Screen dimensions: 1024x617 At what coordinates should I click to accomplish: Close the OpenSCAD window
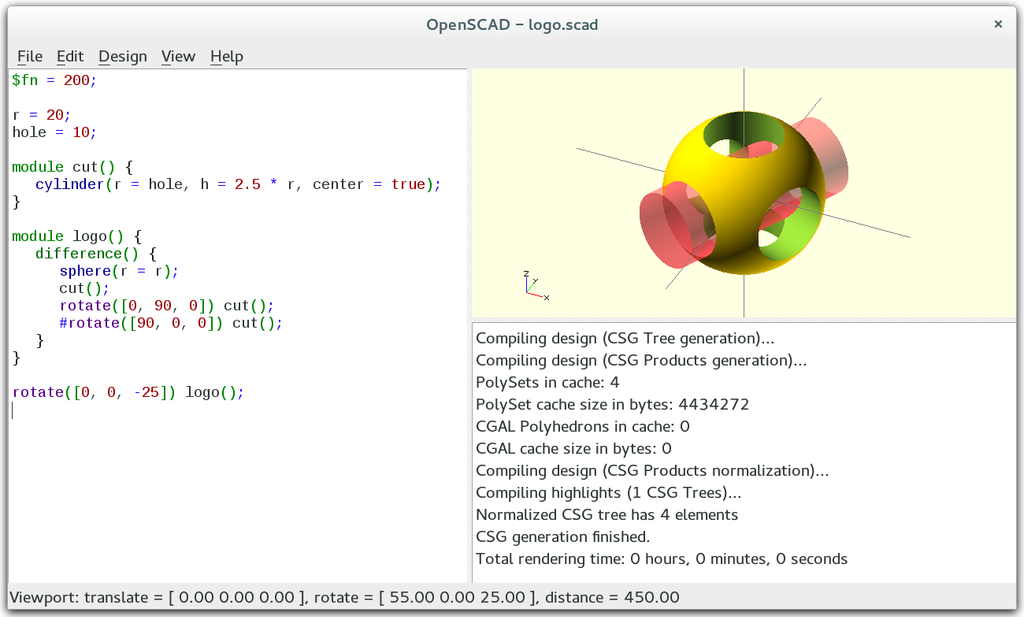(997, 24)
